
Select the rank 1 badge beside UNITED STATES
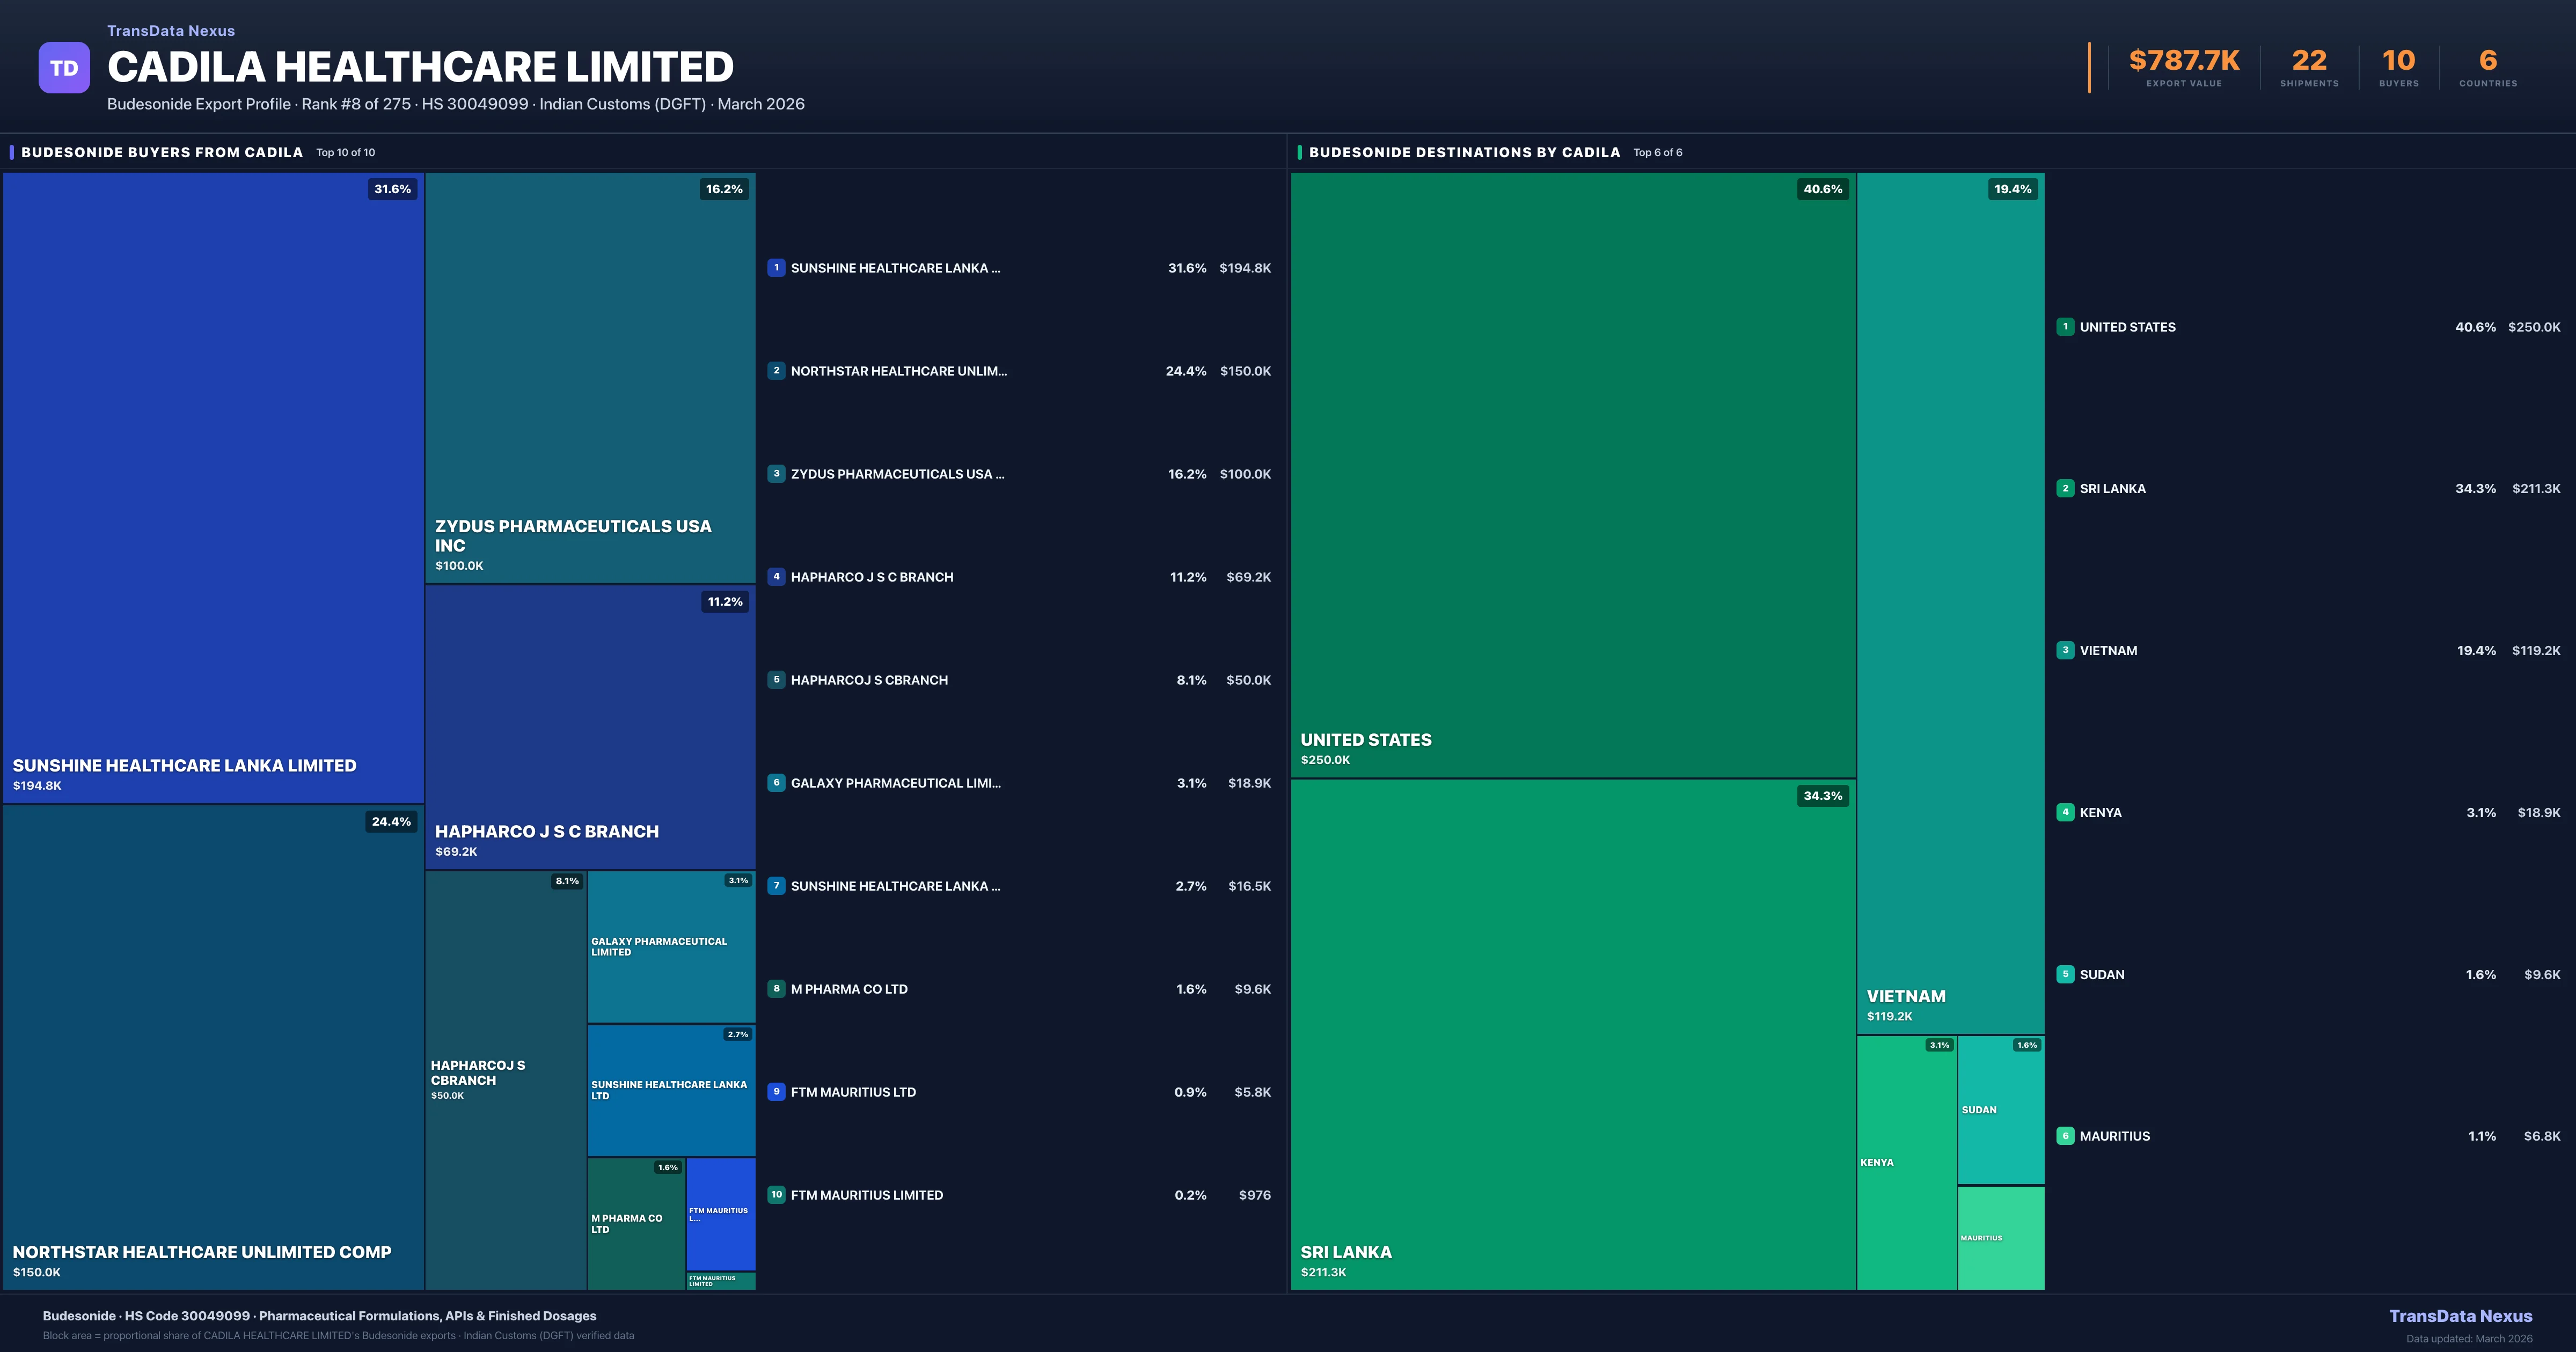(x=2066, y=327)
